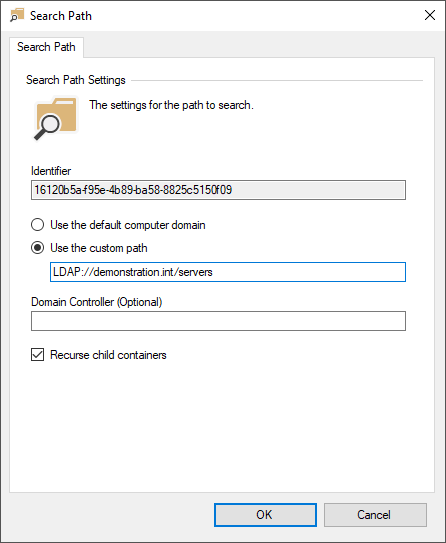Screen dimensions: 446x543
Task: Click the read-only Identifier GUID field
Action: pyautogui.click(x=218, y=190)
